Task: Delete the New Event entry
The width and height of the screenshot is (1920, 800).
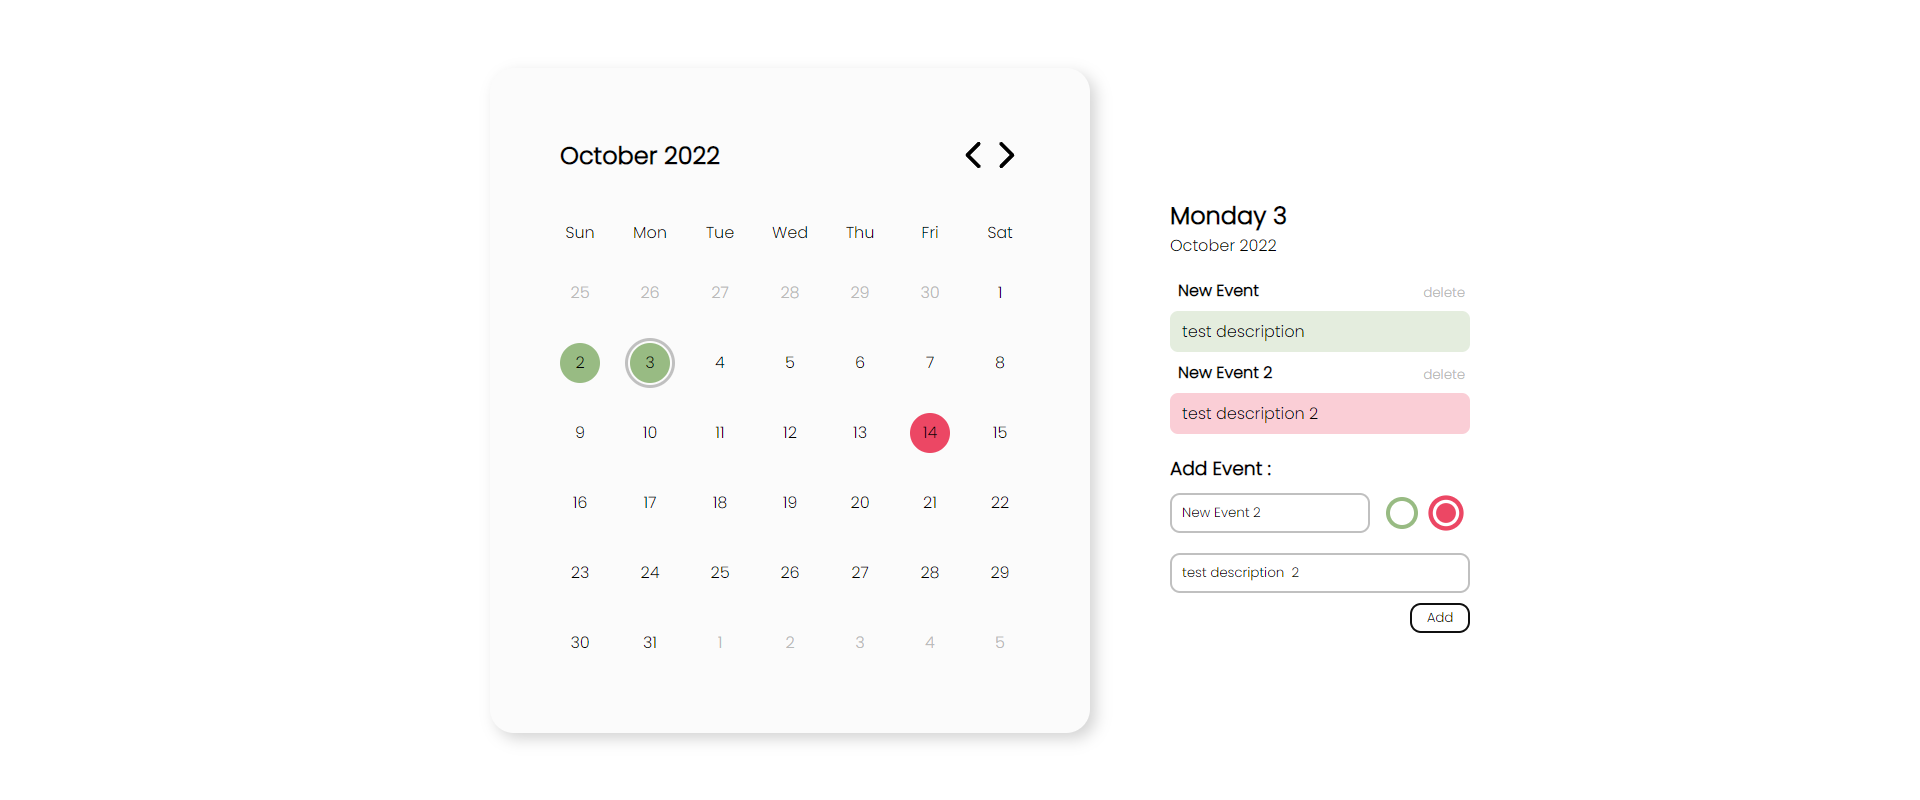Action: coord(1444,292)
